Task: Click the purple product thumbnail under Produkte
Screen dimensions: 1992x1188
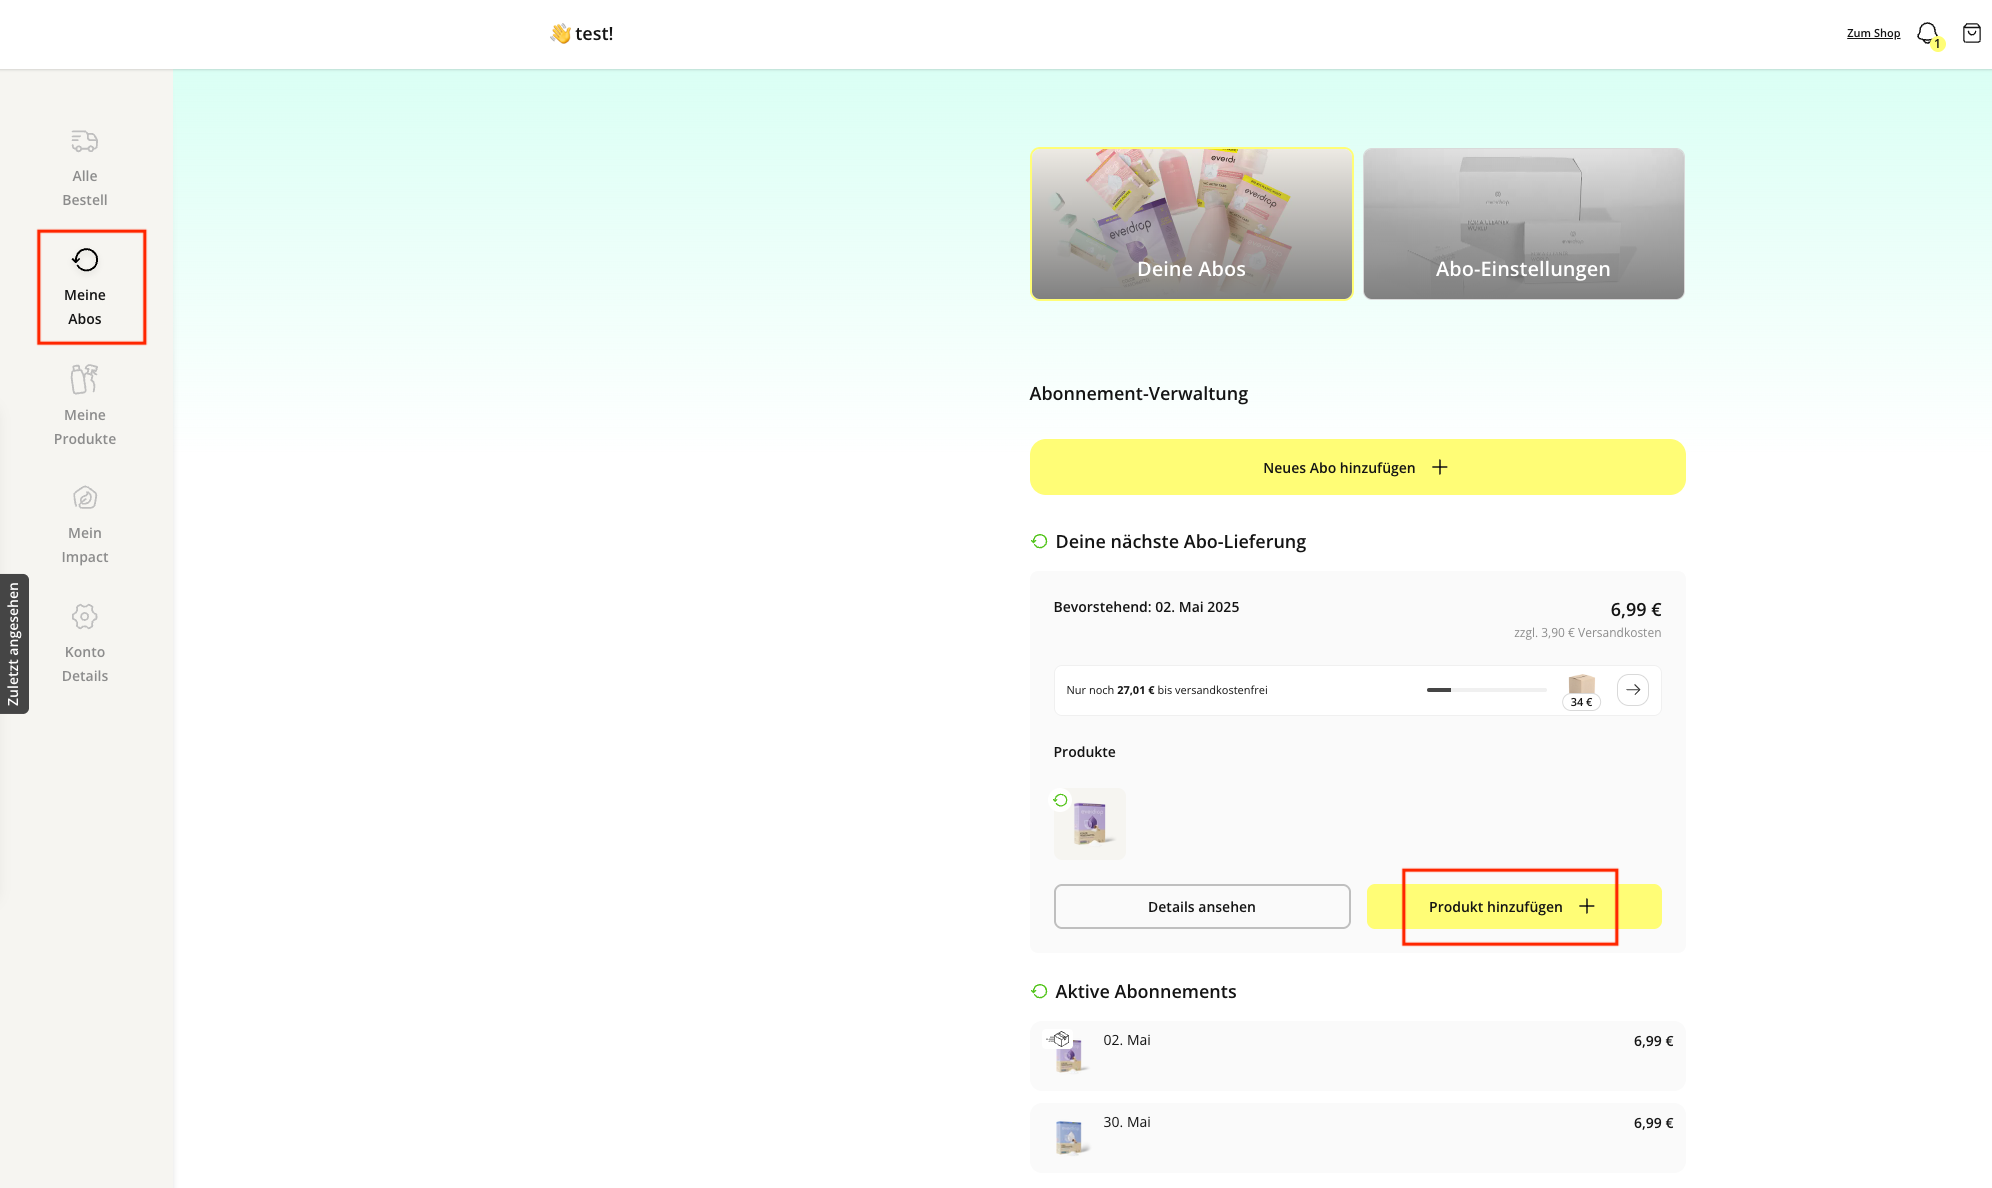Action: point(1089,824)
